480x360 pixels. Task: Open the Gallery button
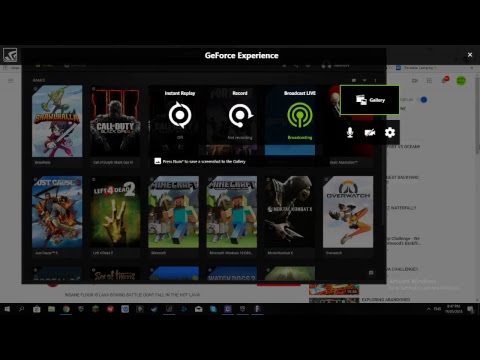pyautogui.click(x=370, y=100)
